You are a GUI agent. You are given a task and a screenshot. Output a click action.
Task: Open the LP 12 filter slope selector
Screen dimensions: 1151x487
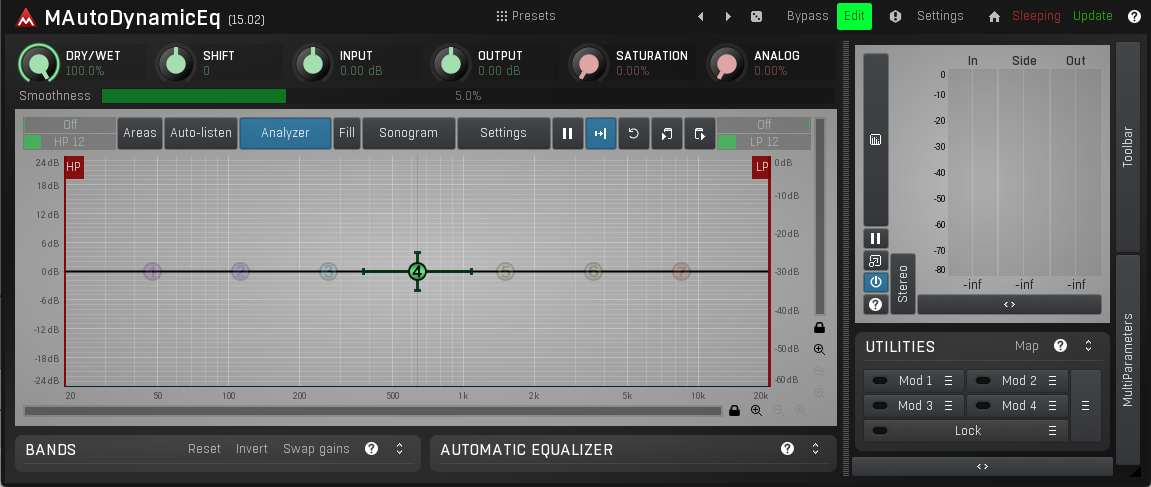click(764, 142)
